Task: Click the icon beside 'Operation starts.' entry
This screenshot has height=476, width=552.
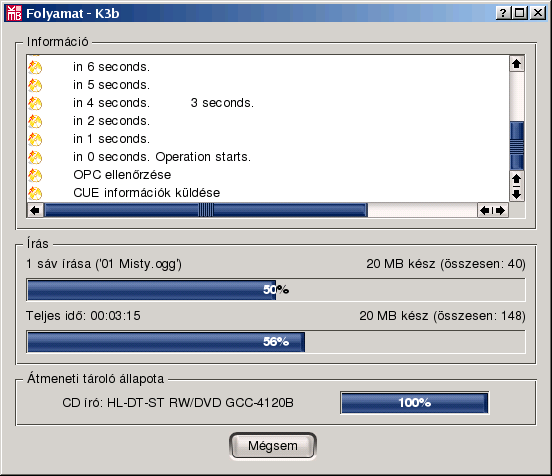Action: coord(35,157)
